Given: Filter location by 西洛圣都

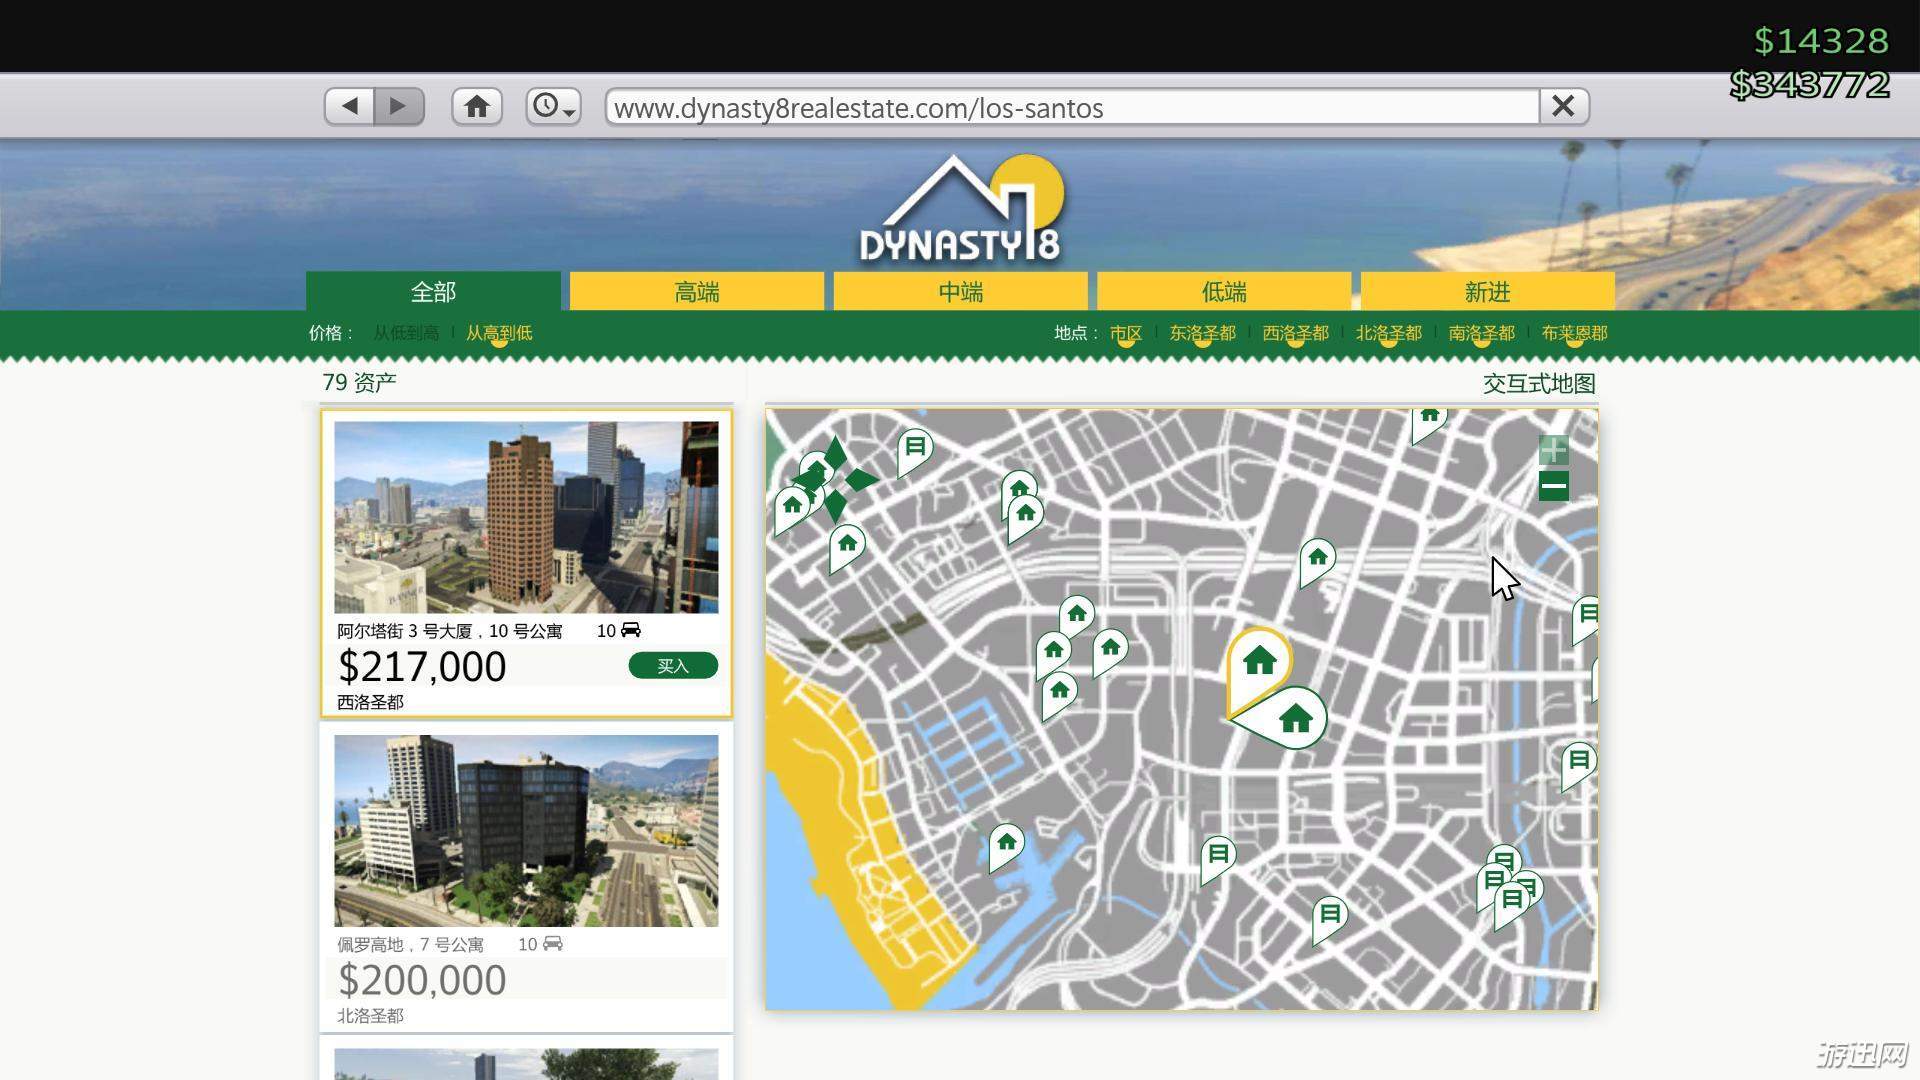Looking at the screenshot, I should 1295,333.
